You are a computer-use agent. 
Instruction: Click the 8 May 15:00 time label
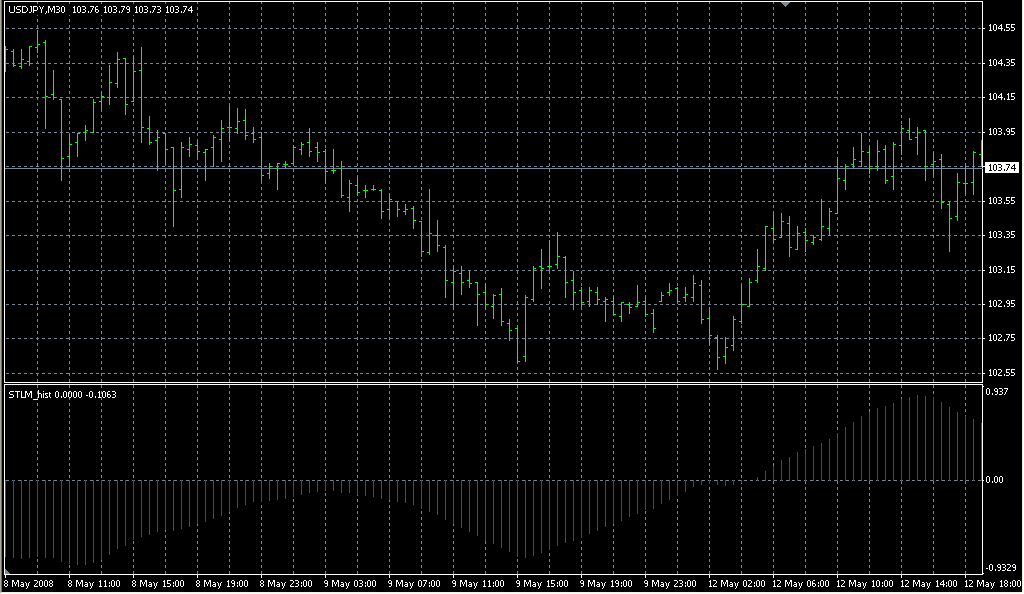(158, 584)
